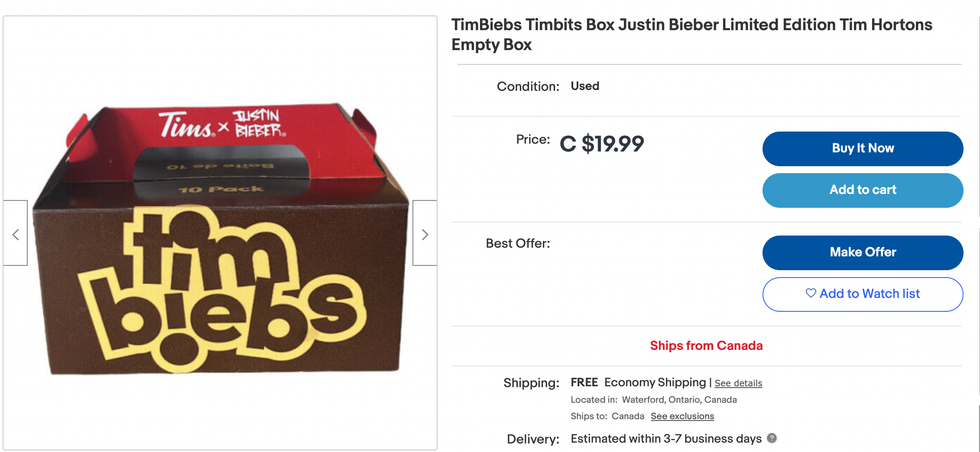Click the Make Offer button
This screenshot has height=452, width=980.
coord(862,252)
